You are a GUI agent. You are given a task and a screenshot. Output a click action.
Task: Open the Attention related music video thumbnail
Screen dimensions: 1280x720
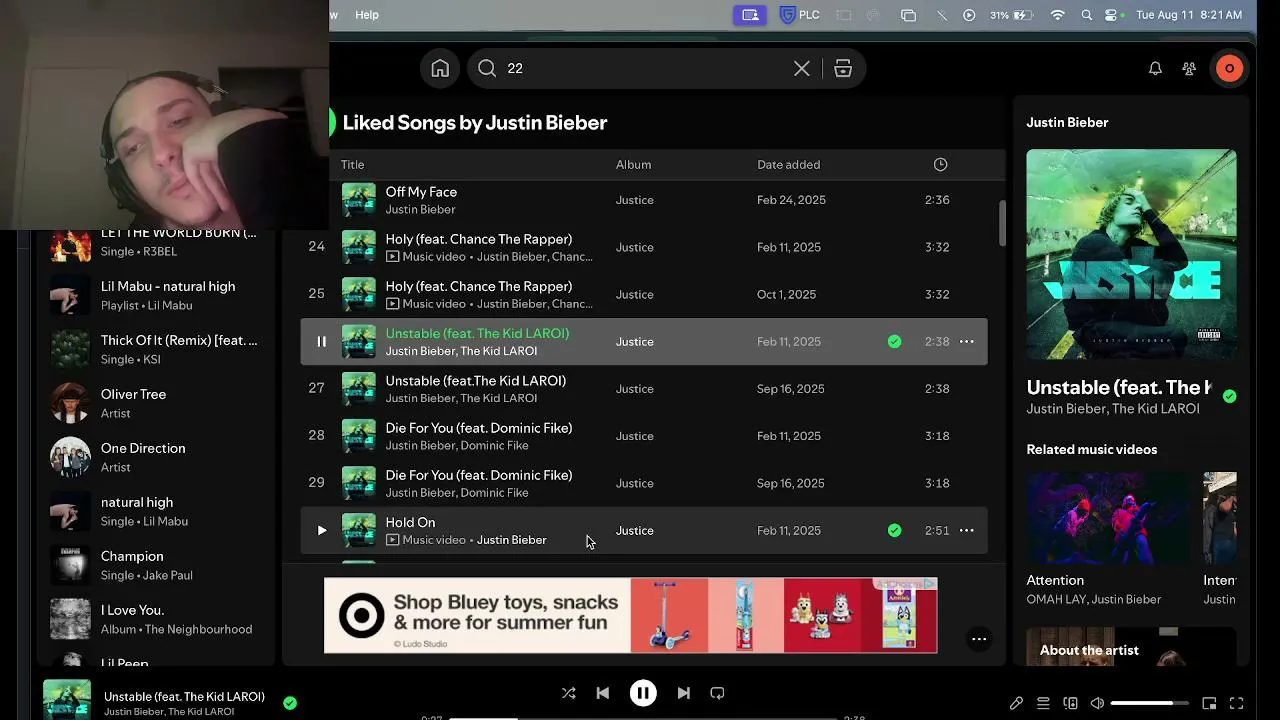pos(1108,519)
